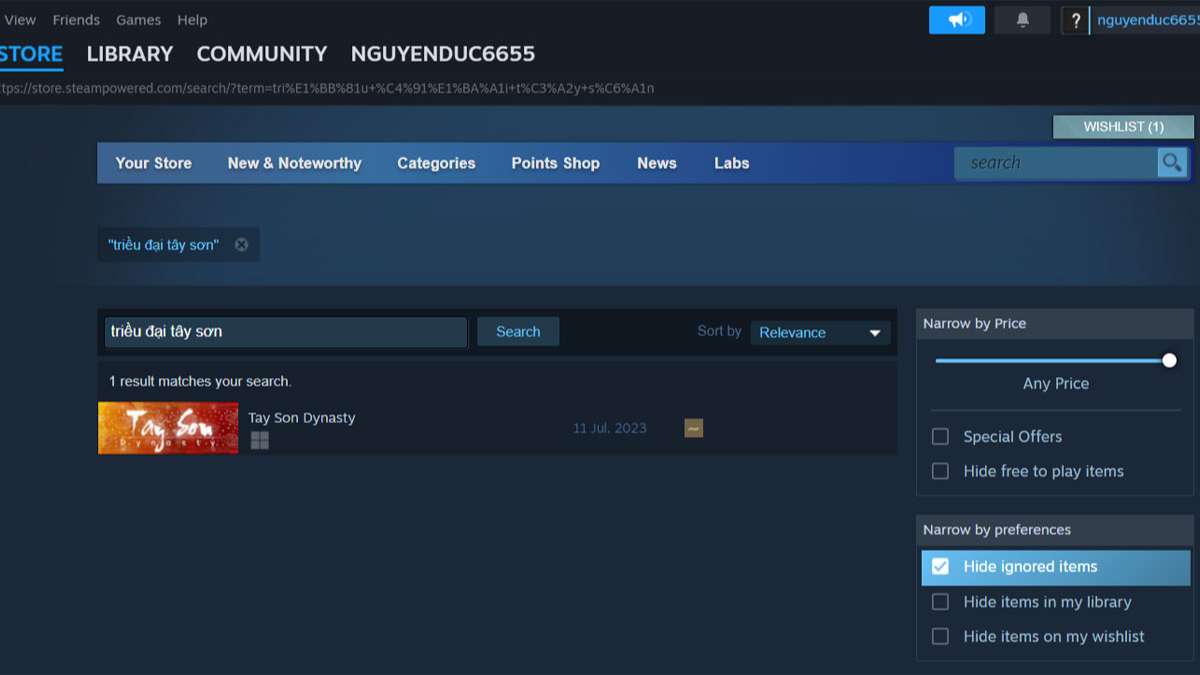This screenshot has width=1200, height=675.
Task: Click the review score icon on Tay Son Dynasty row
Action: pyautogui.click(x=693, y=428)
